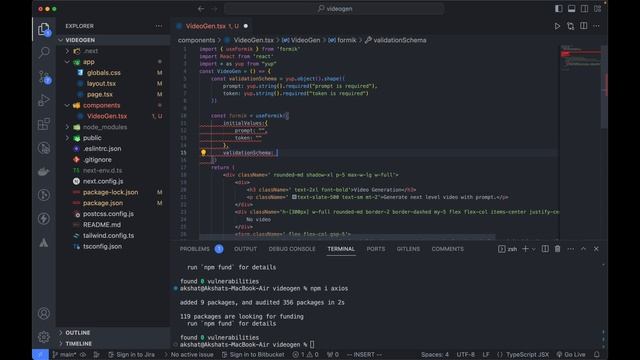Open remote window indicator in status bar
The width and height of the screenshot is (640, 360).
[x=40, y=354]
